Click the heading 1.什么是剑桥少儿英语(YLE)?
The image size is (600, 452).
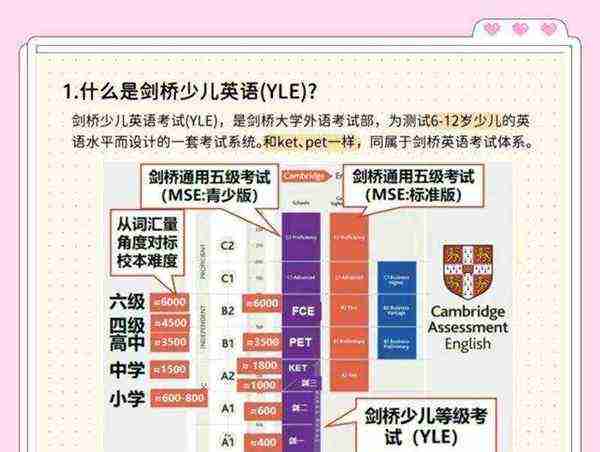(x=190, y=91)
